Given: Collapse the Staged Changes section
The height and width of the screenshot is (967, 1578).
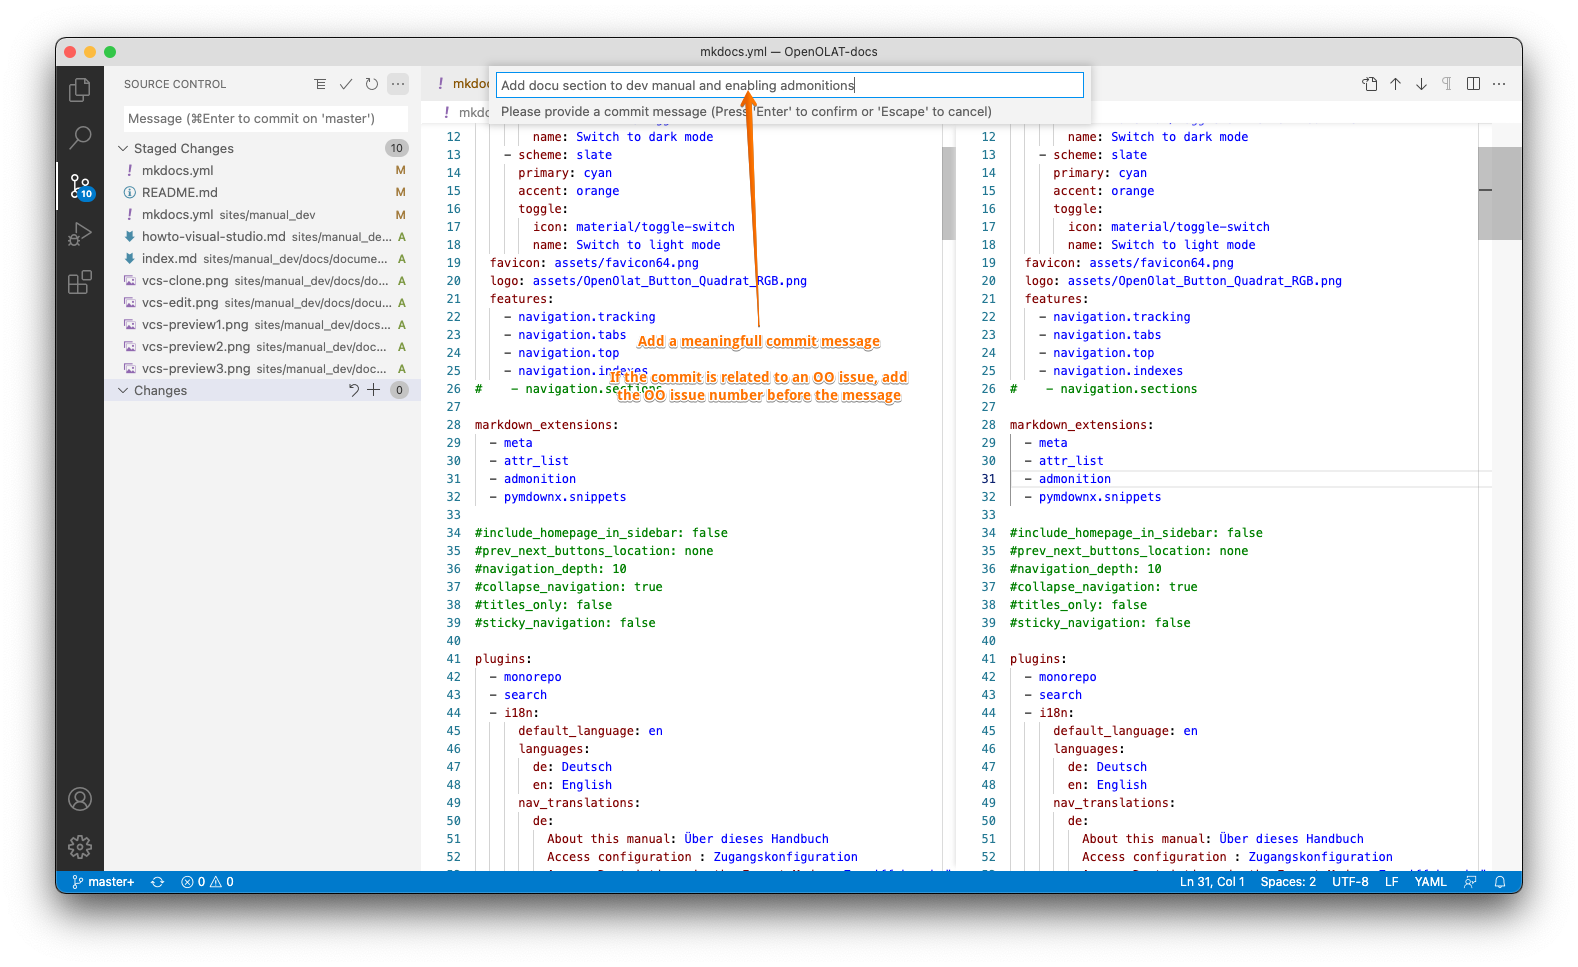Looking at the screenshot, I should click(x=123, y=148).
